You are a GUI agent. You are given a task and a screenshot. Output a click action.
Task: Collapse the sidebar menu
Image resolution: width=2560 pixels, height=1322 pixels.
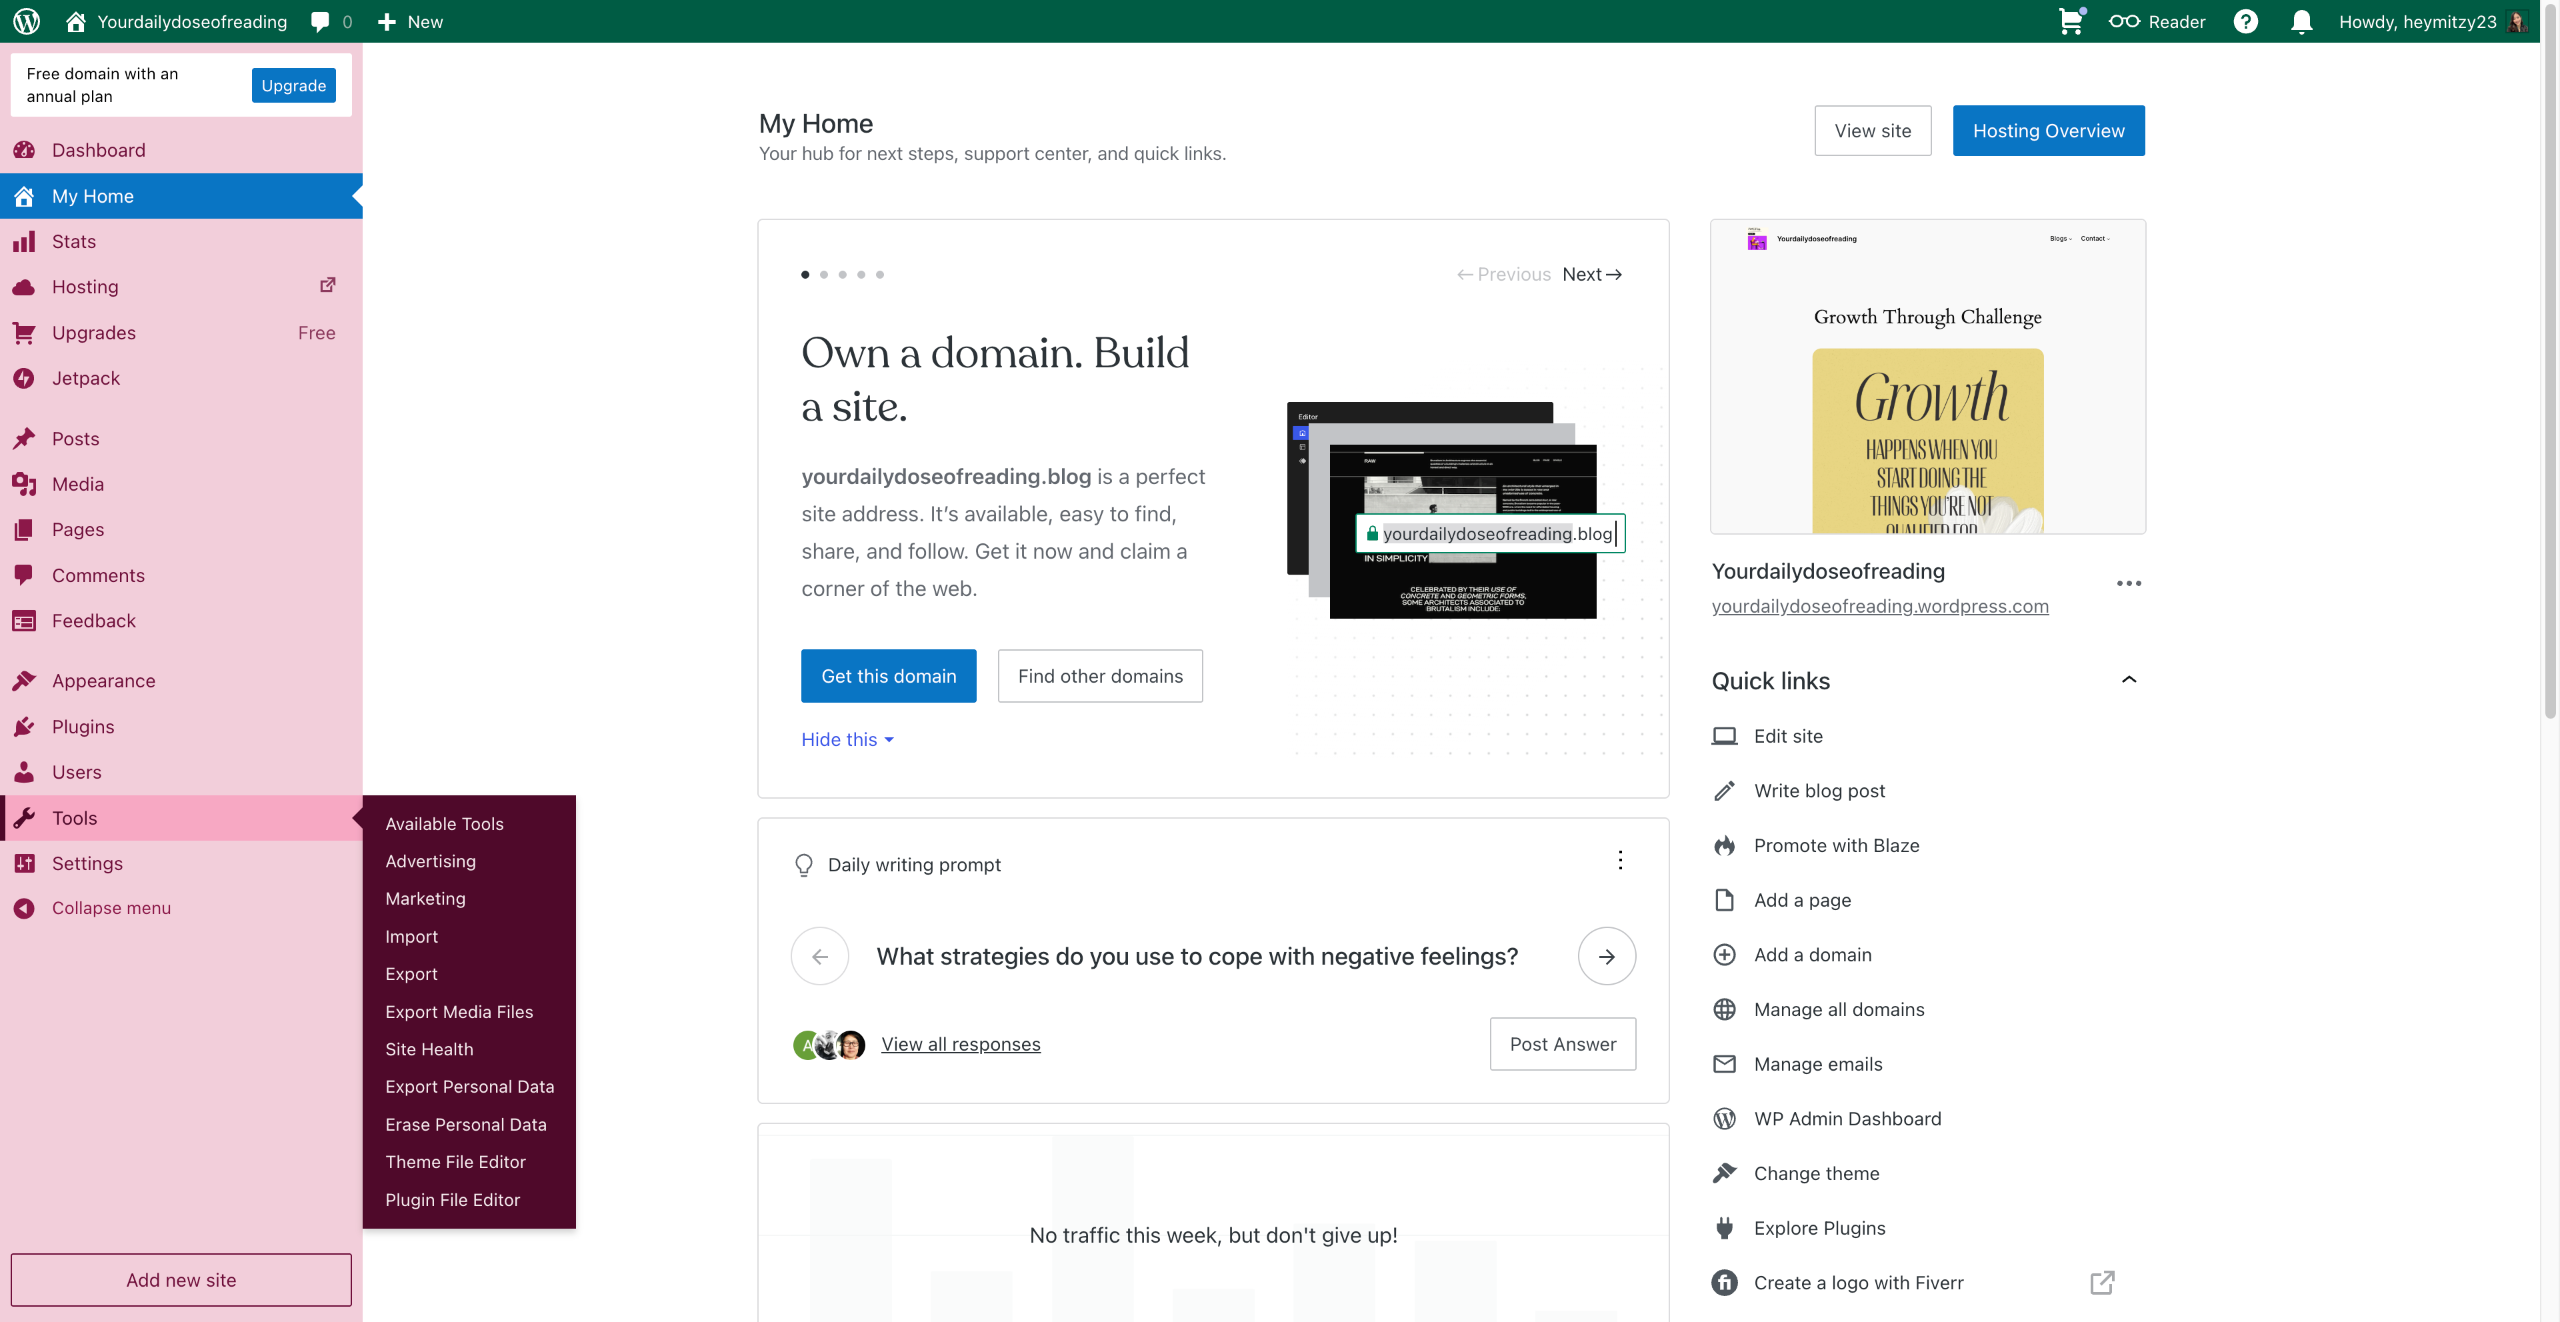click(111, 908)
